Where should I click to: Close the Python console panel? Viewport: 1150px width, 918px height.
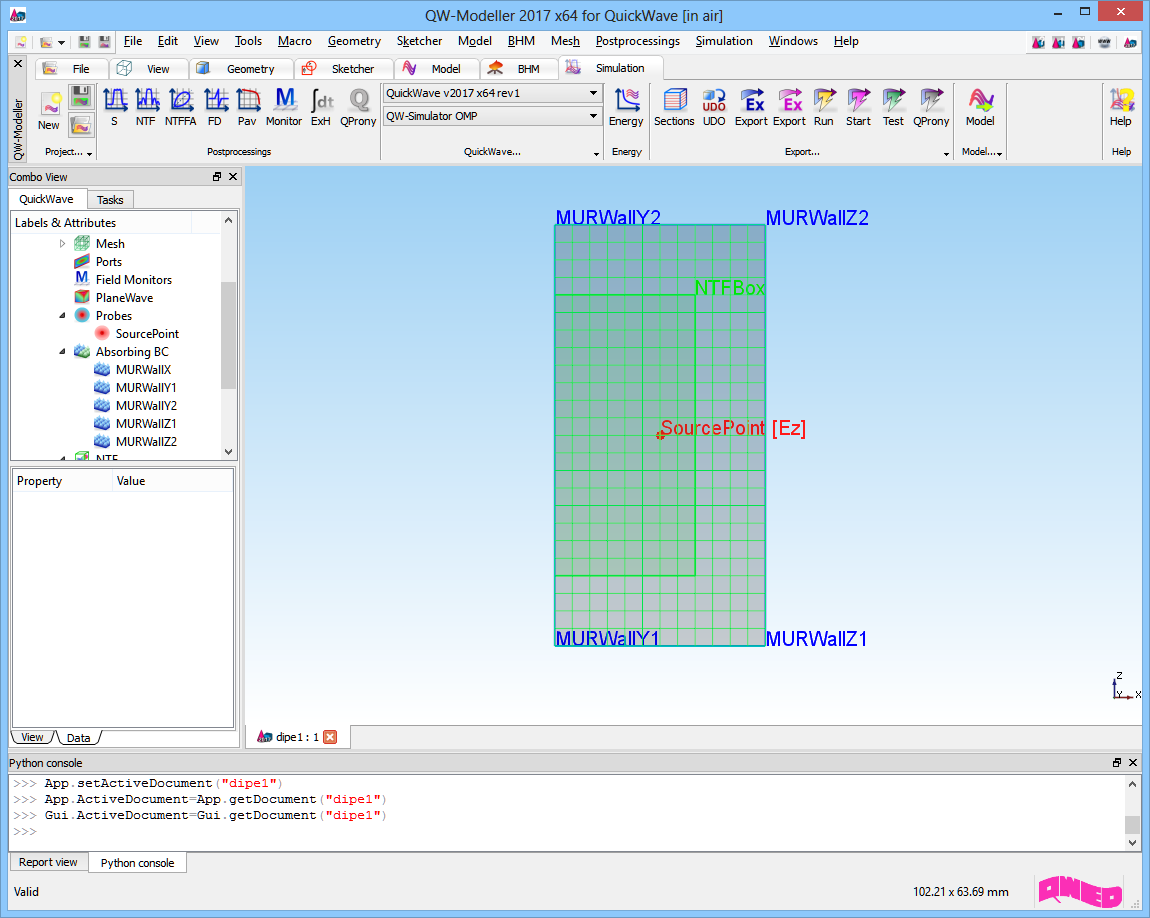[x=1133, y=763]
